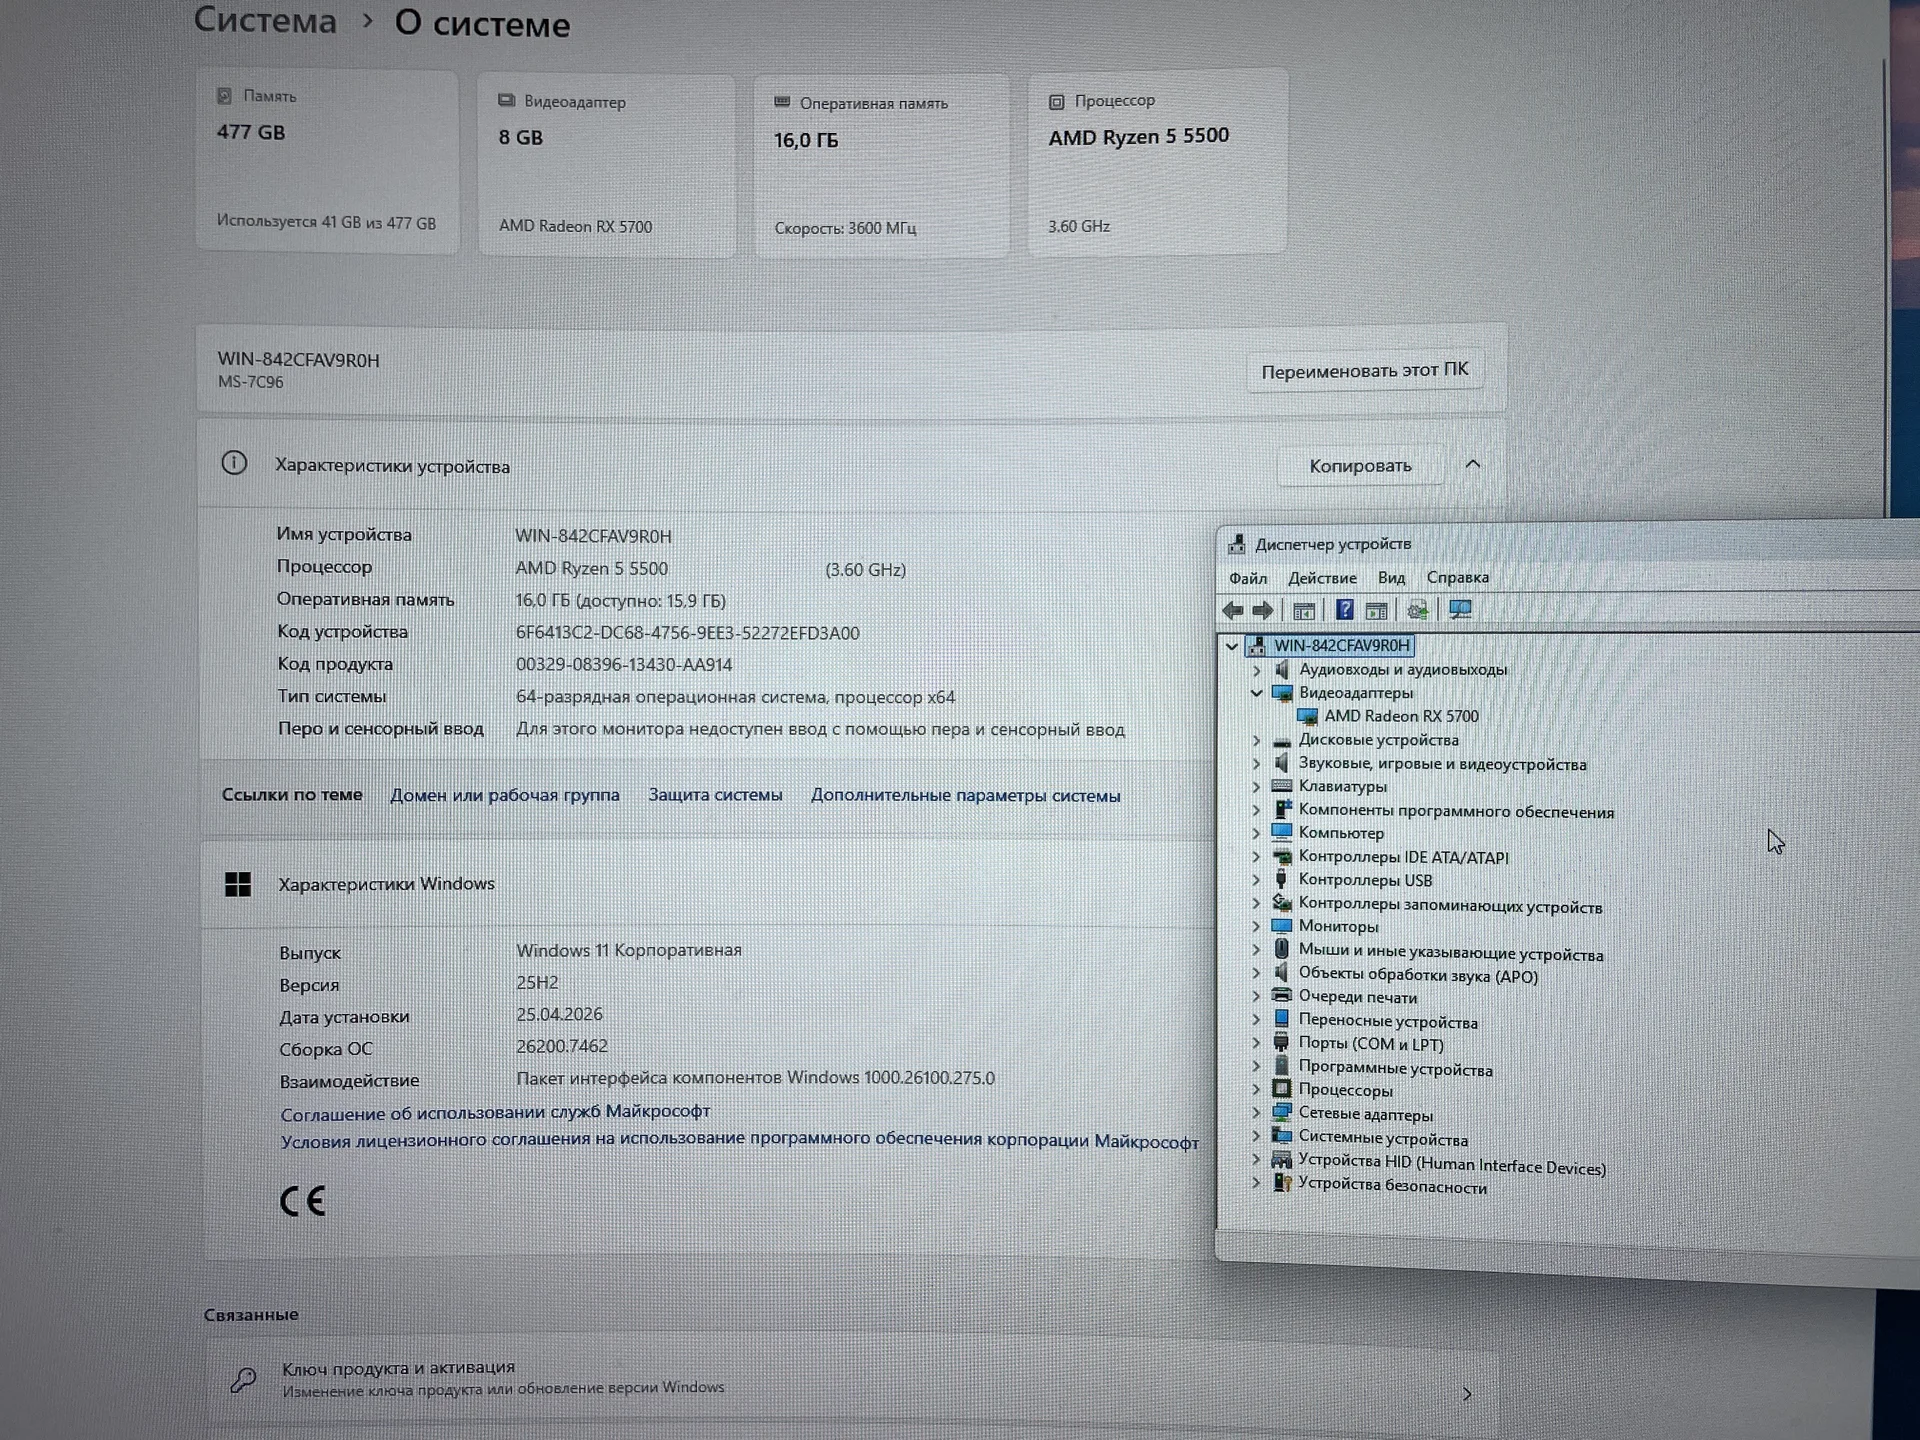Click the Windows 11 Корпоративная edition value
Viewport: 1920px width, 1440px height.
(629, 950)
